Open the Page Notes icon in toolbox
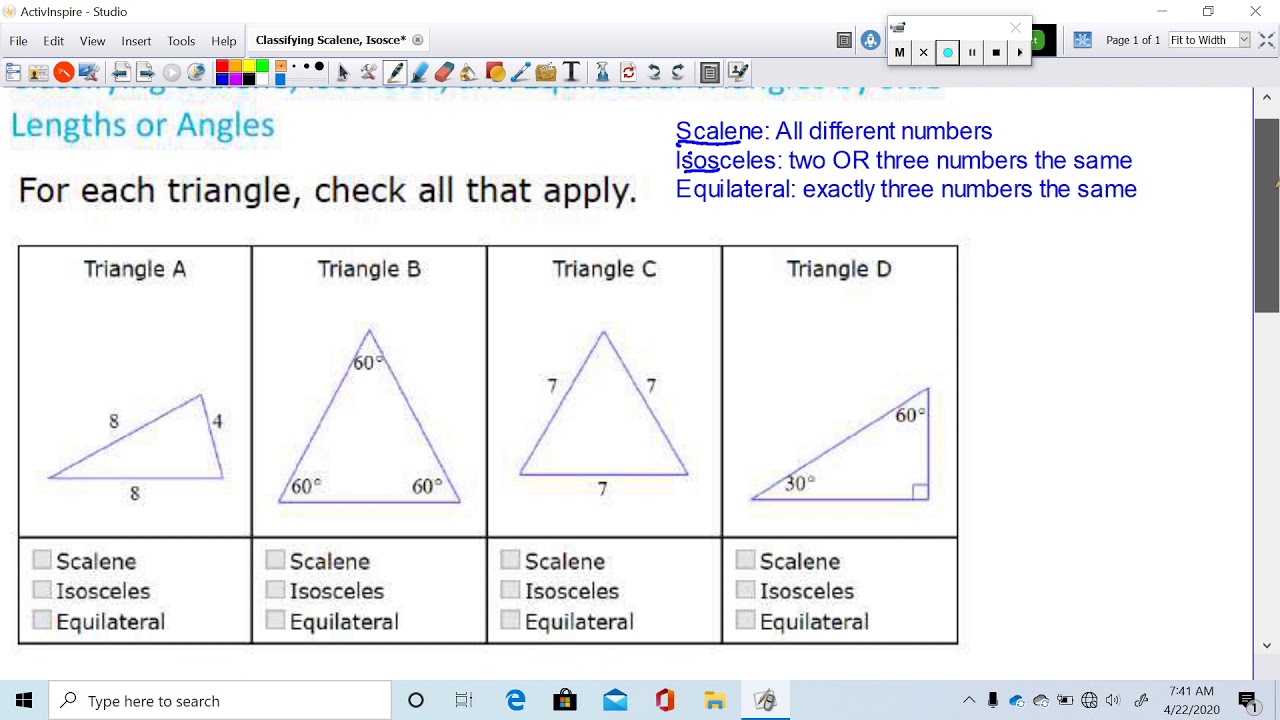The image size is (1280, 720). (710, 72)
